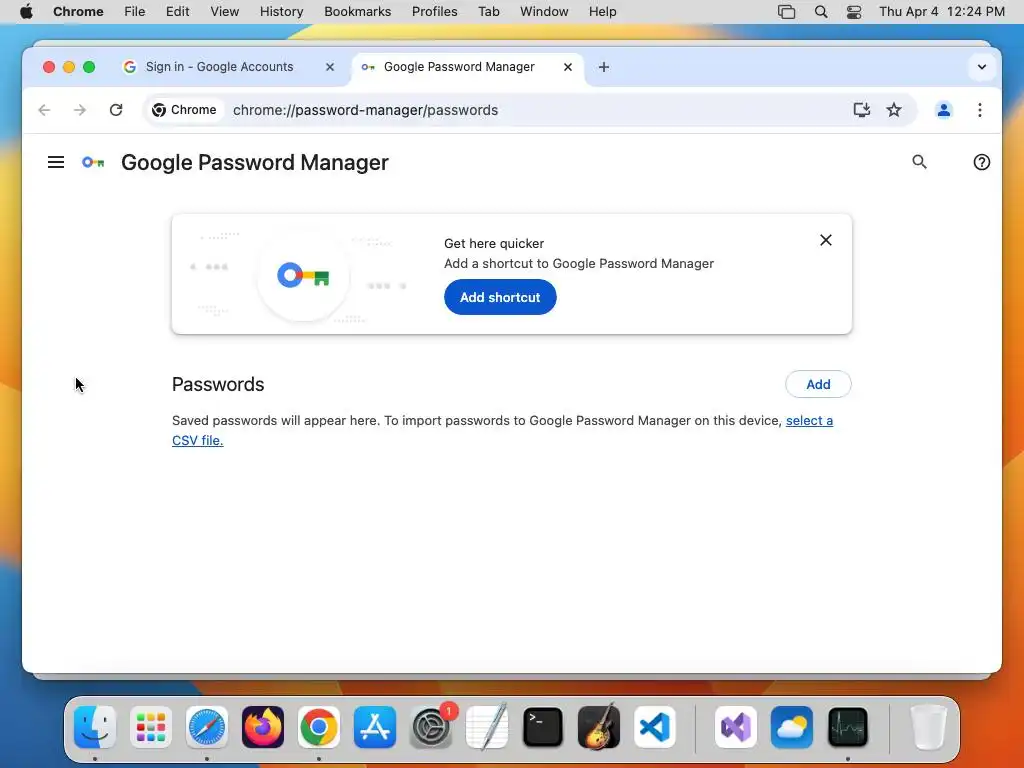Open the Tab menu
Viewport: 1024px width, 768px height.
coord(488,12)
